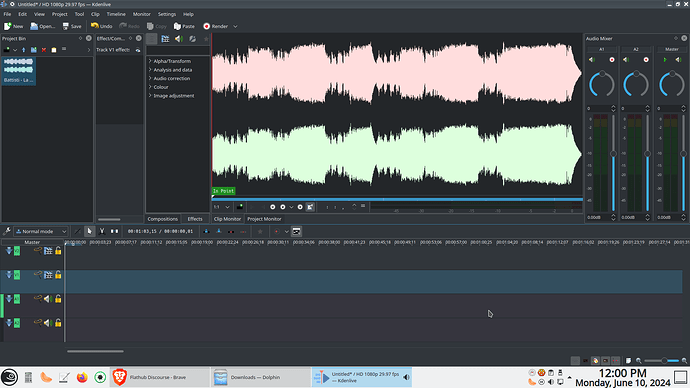Delete clip with red X in Project Bin
Viewport: 690px width, 388px height.
44,50
